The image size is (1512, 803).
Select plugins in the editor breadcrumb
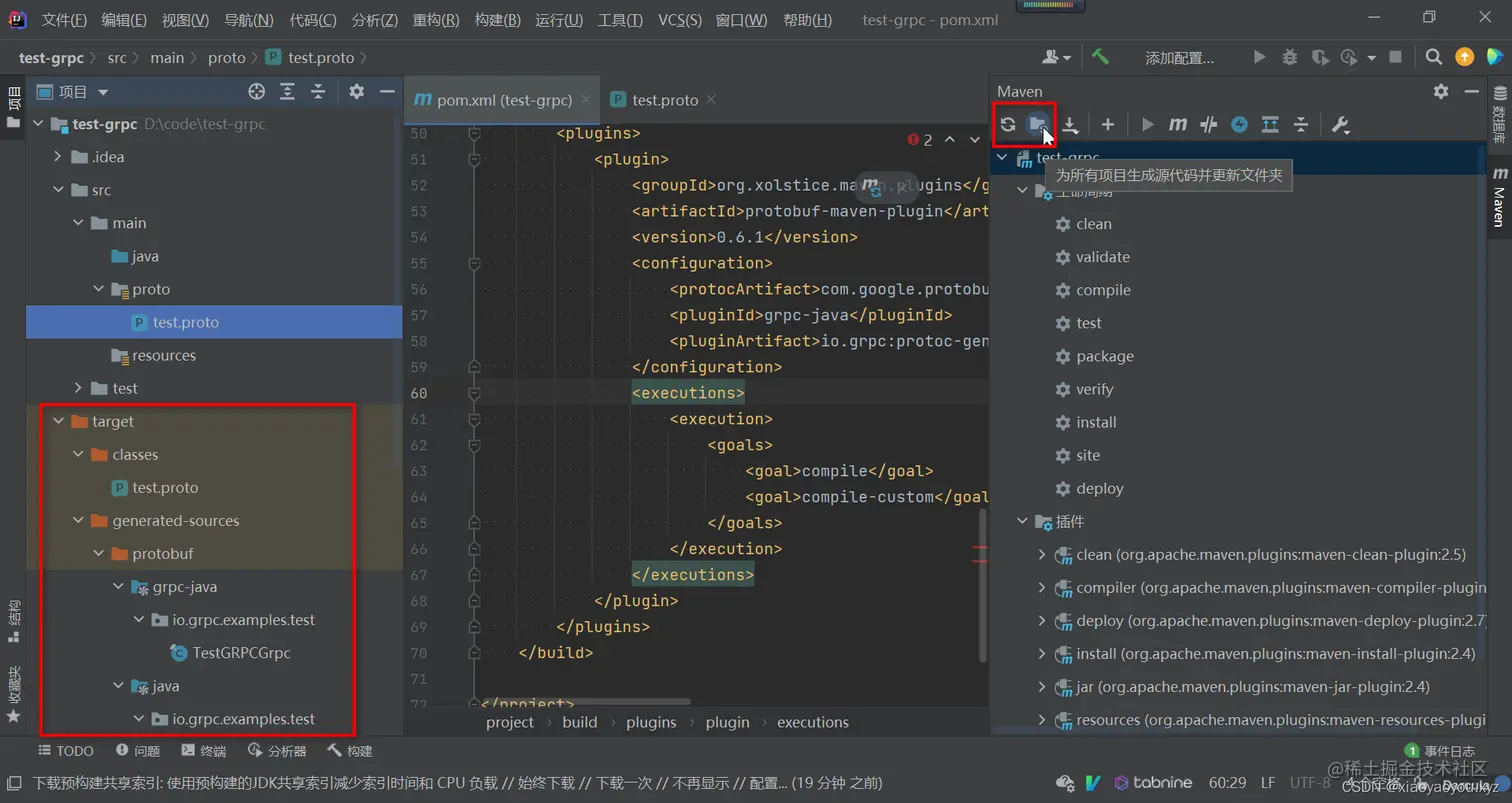(651, 722)
